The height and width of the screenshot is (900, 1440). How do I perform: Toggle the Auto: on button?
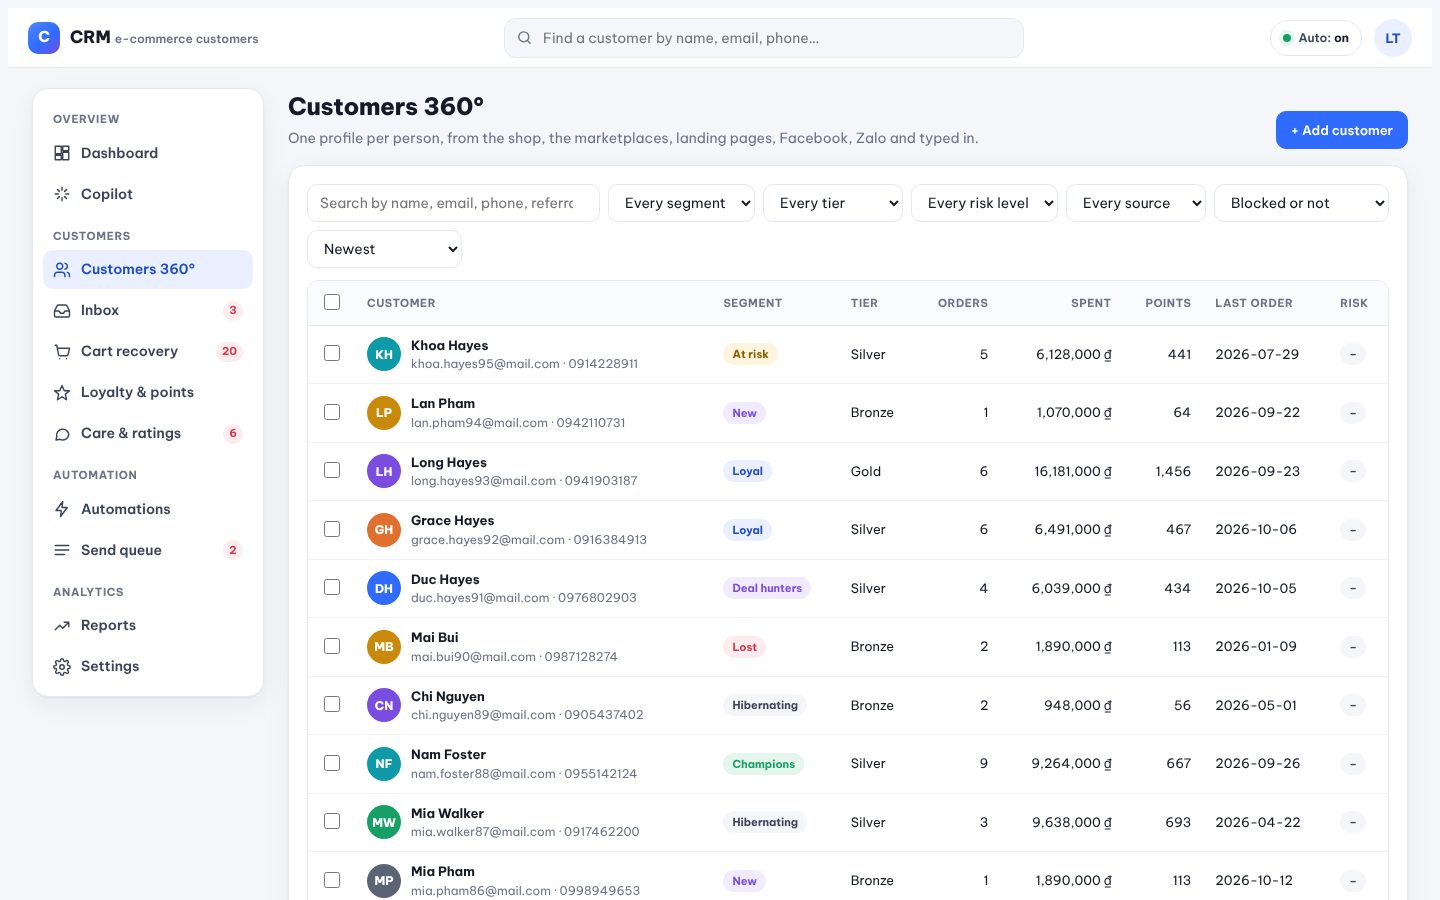click(1316, 38)
